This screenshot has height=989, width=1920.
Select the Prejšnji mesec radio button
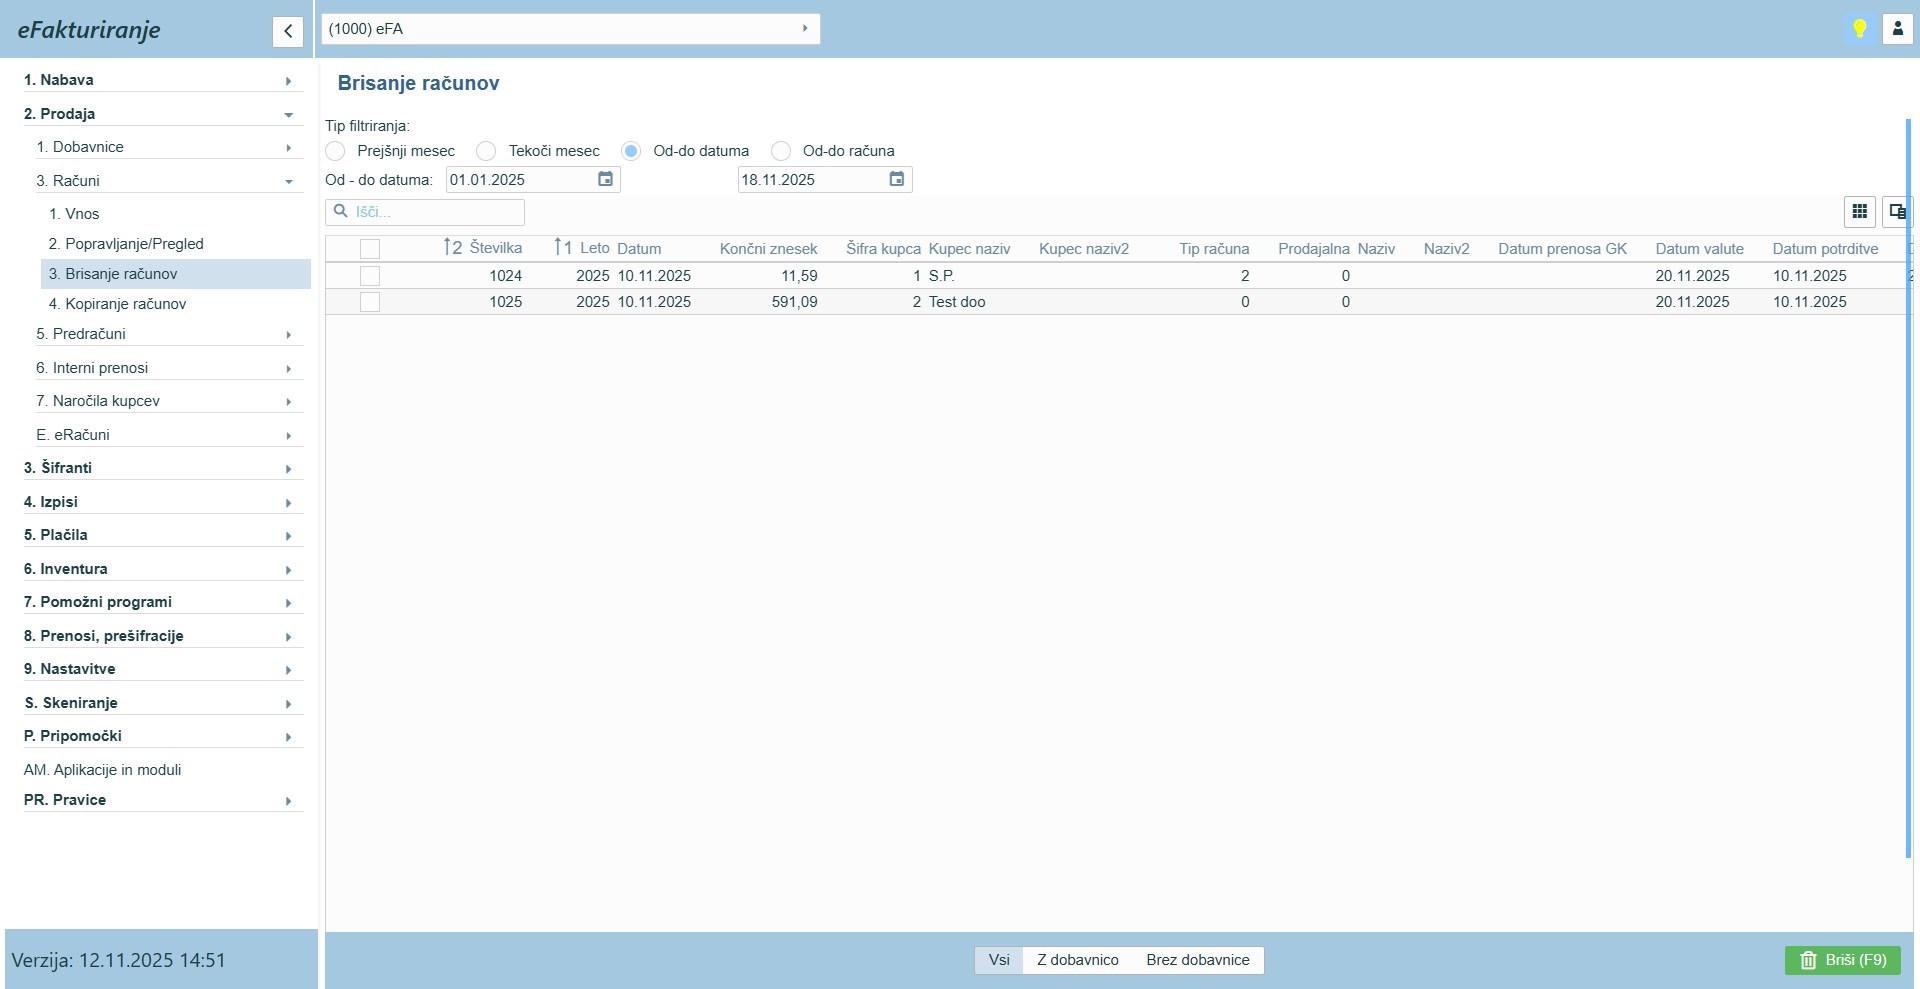(x=336, y=151)
